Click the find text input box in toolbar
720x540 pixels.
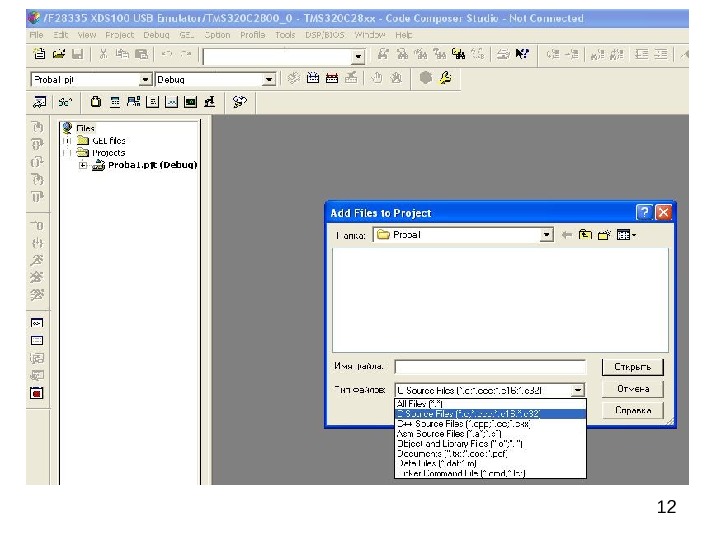(x=278, y=57)
